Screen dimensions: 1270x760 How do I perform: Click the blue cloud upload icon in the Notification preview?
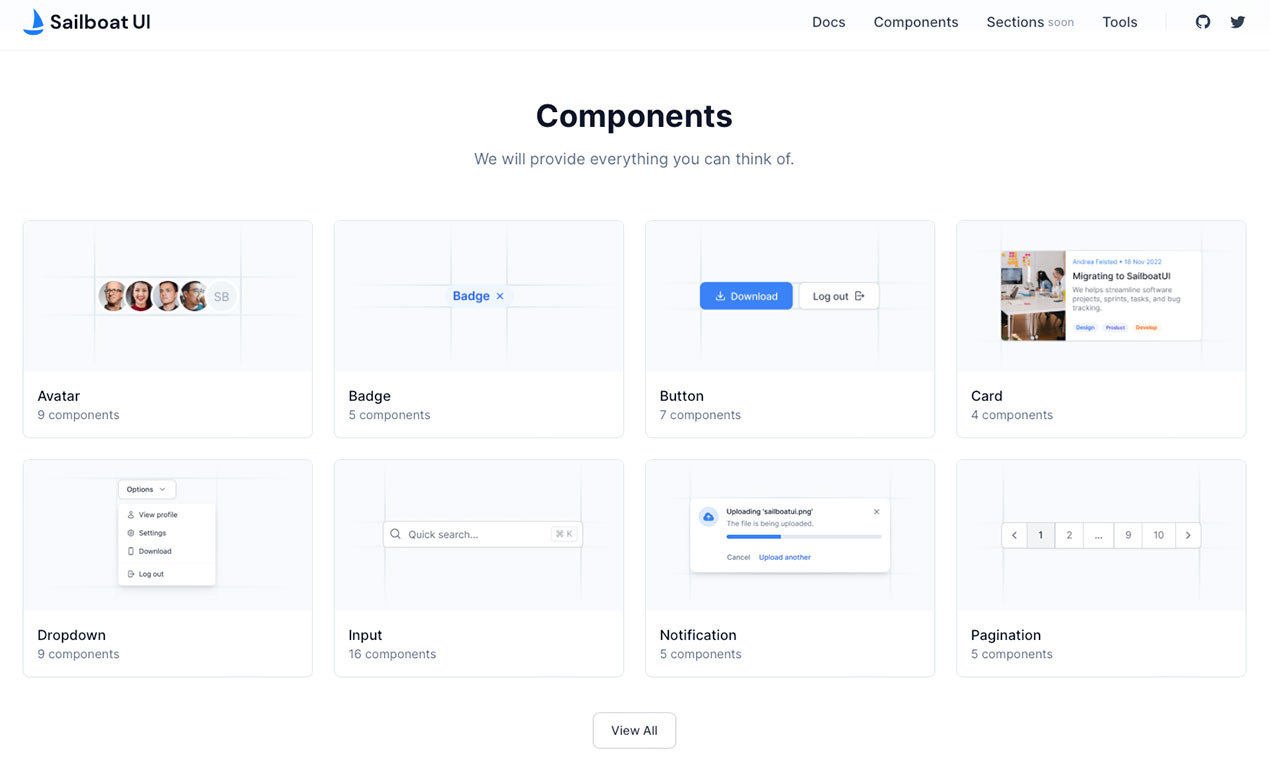708,516
